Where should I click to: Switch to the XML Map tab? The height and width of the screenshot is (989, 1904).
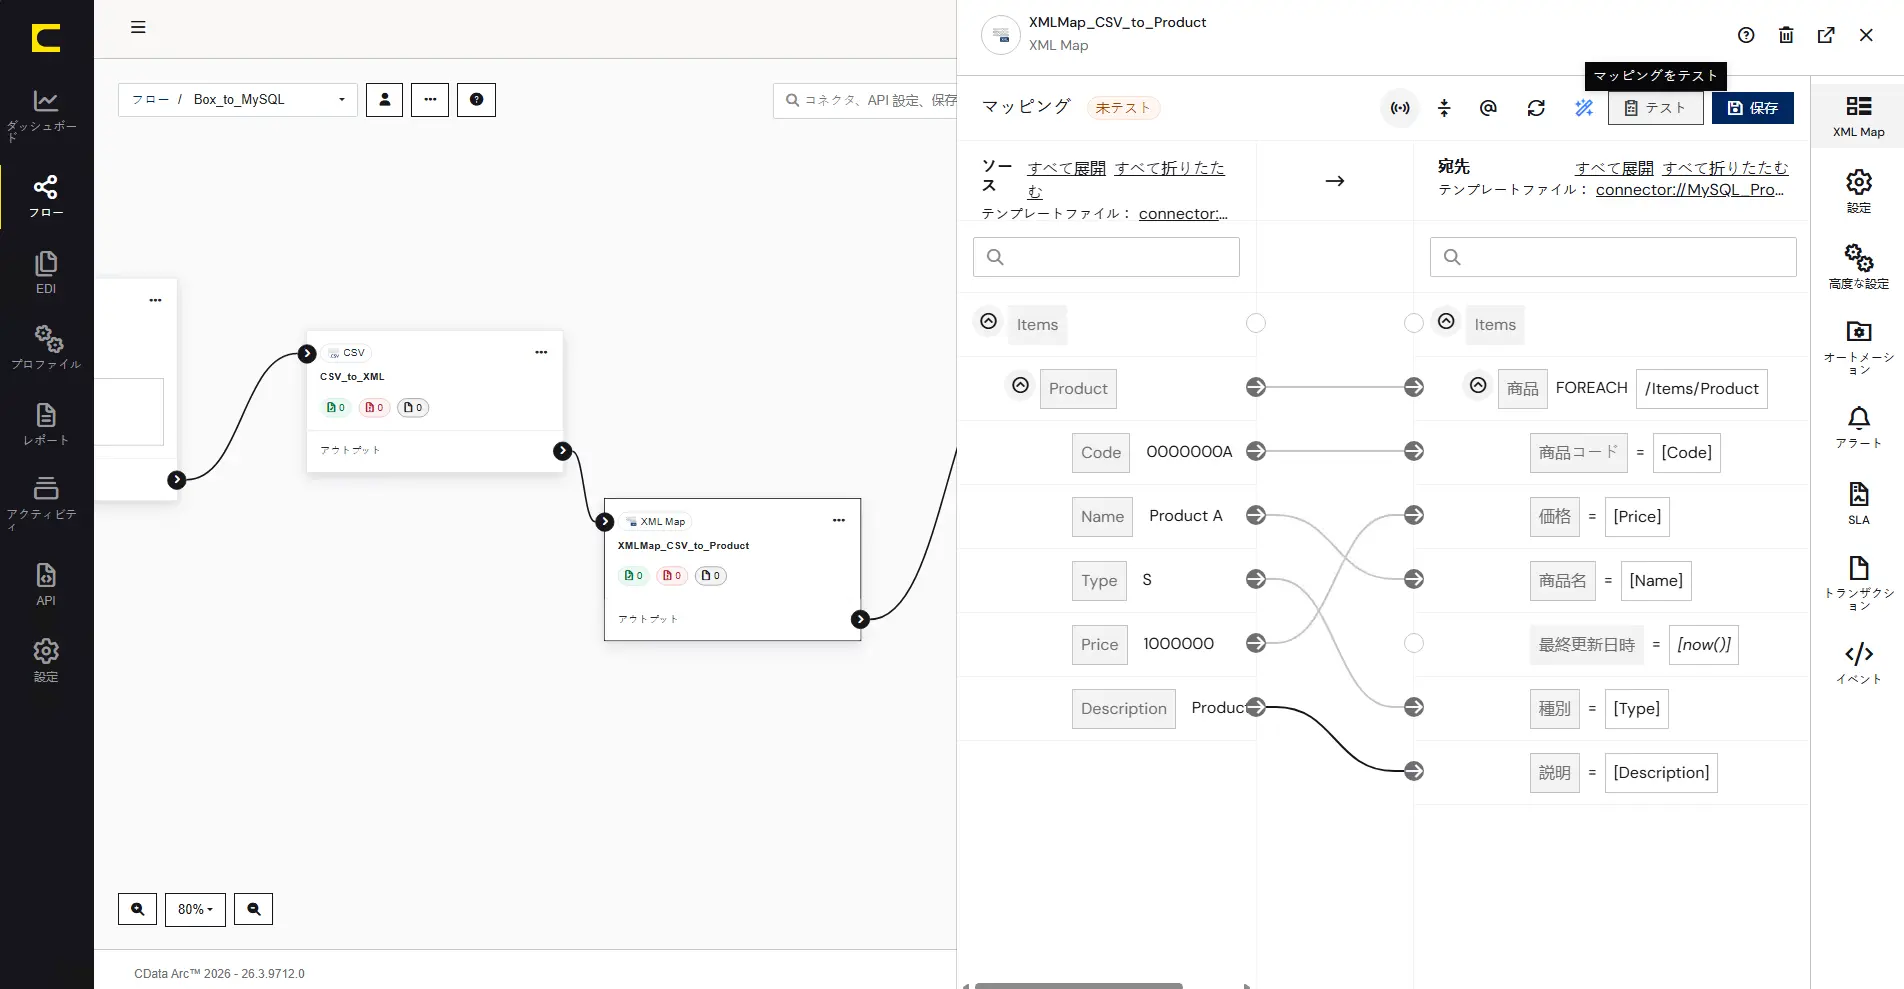click(x=1858, y=116)
